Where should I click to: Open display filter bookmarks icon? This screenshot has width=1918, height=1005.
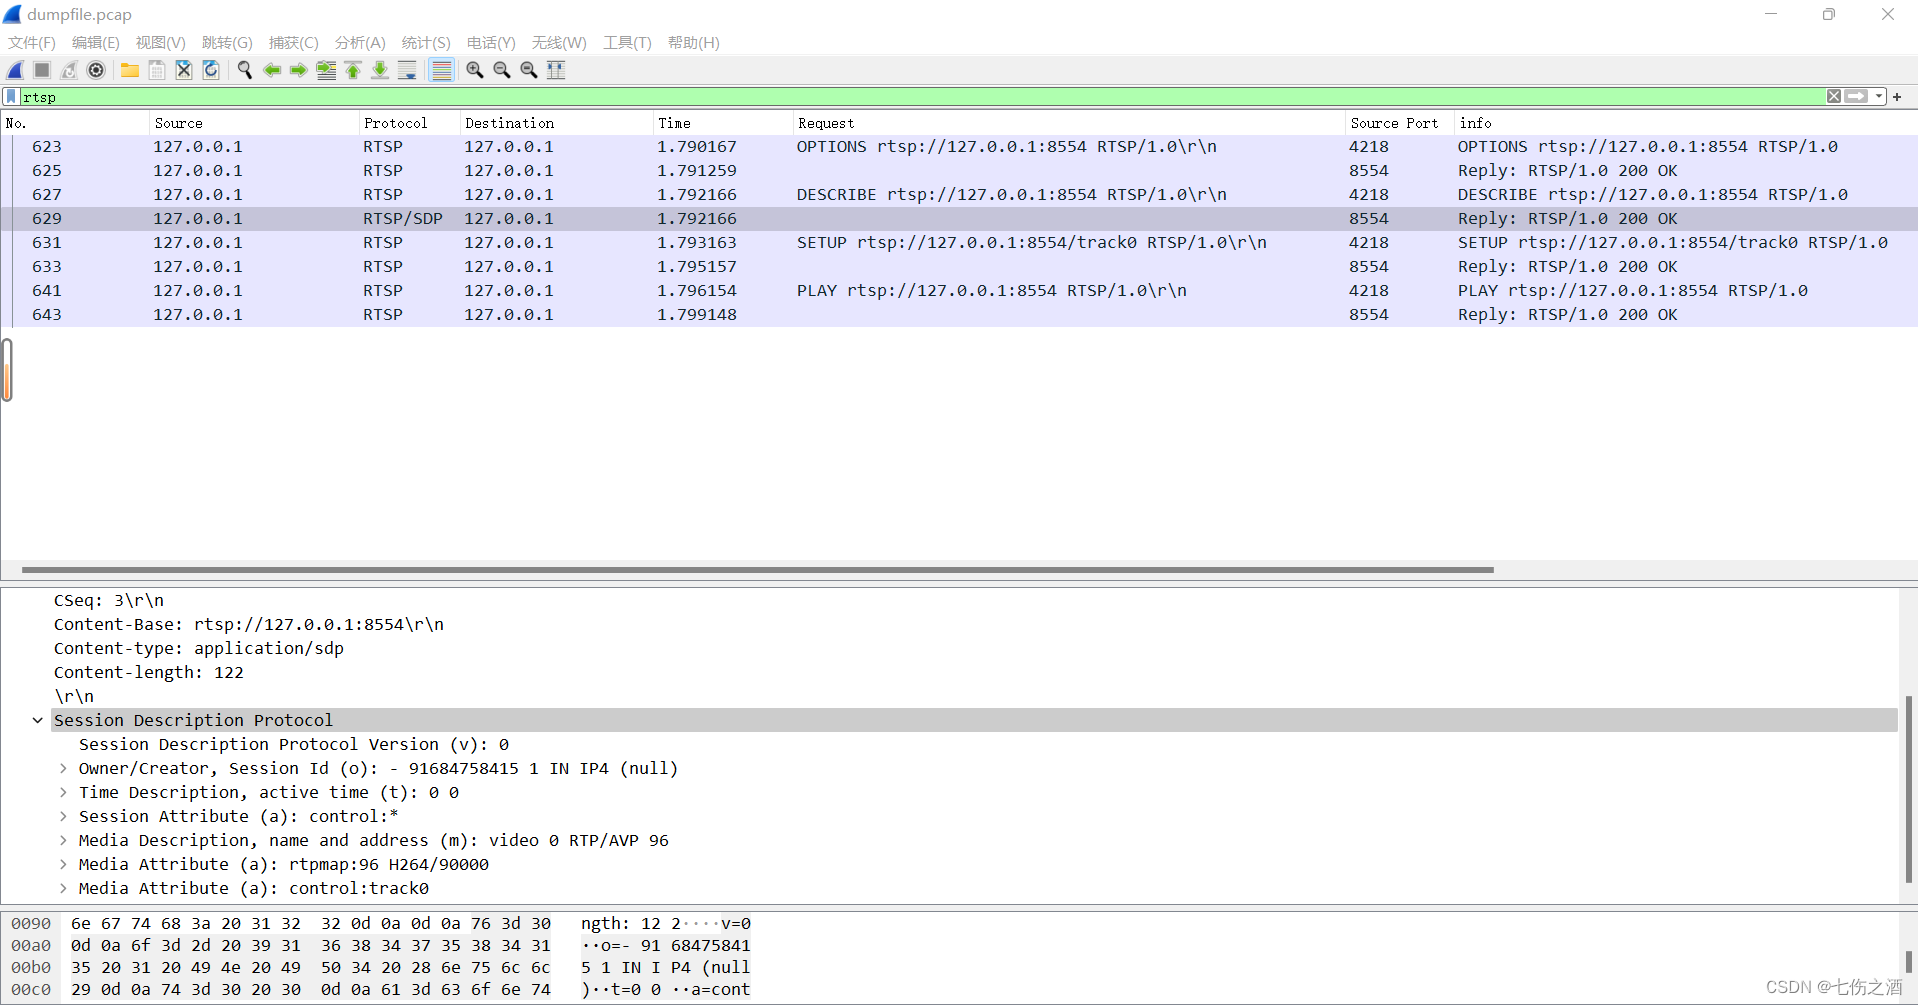11,96
